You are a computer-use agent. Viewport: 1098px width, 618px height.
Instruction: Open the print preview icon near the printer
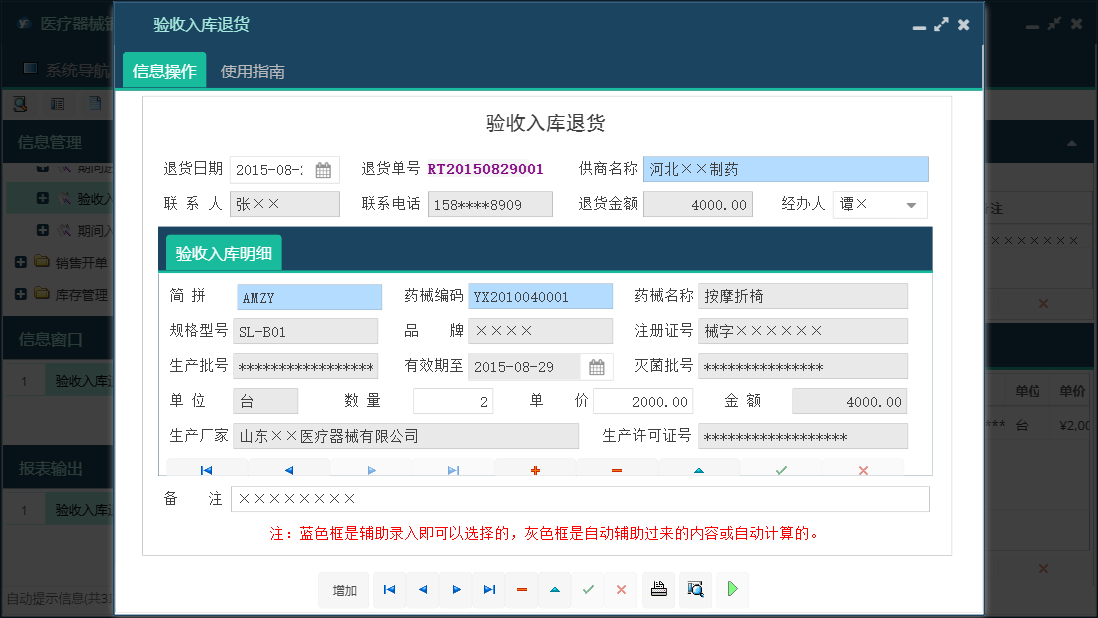[x=695, y=590]
